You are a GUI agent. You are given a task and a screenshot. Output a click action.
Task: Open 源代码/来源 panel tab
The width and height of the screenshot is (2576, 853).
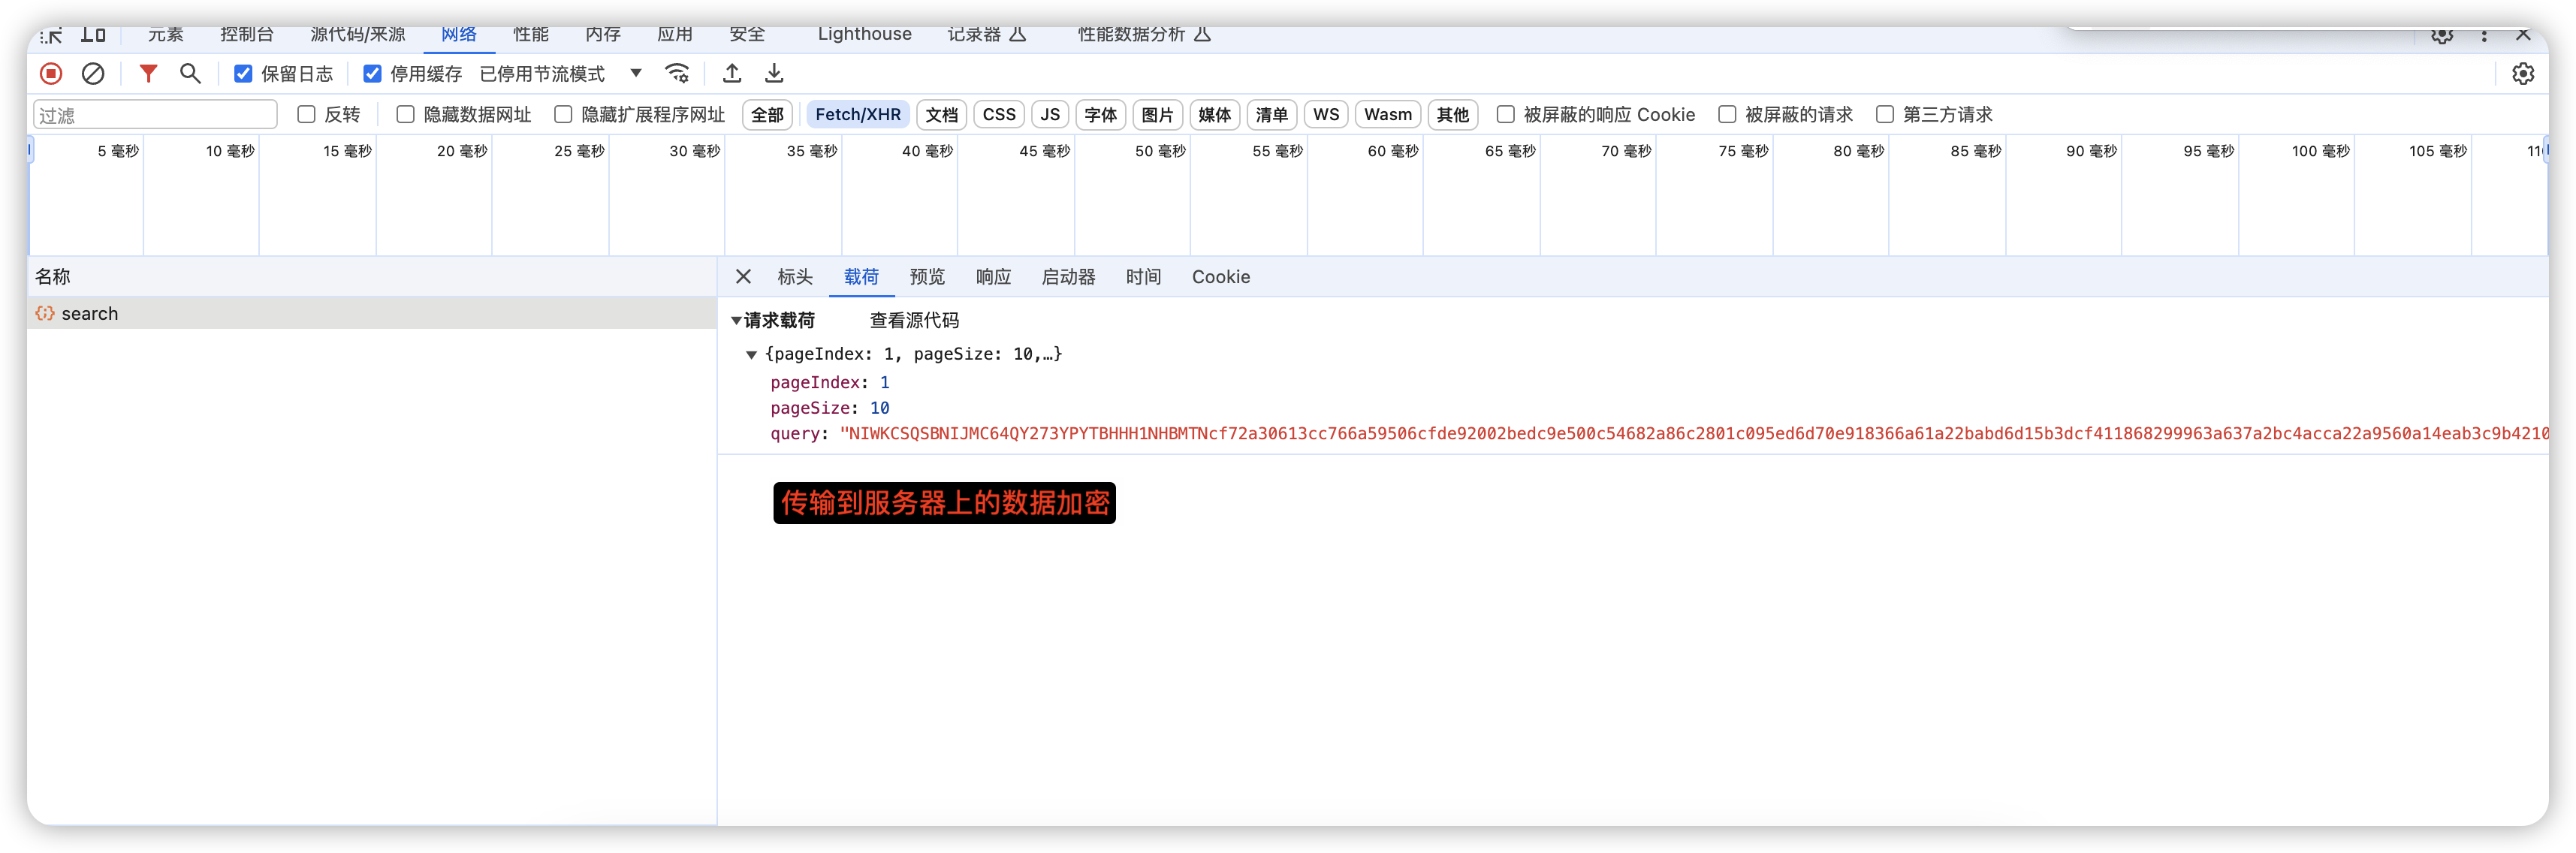(358, 35)
